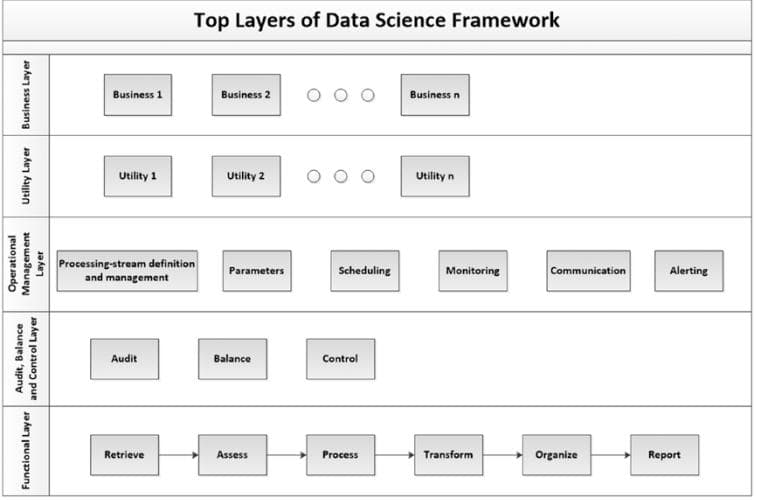Screen dimensions: 757x500
Task: Select the Balance box
Action: click(x=232, y=359)
